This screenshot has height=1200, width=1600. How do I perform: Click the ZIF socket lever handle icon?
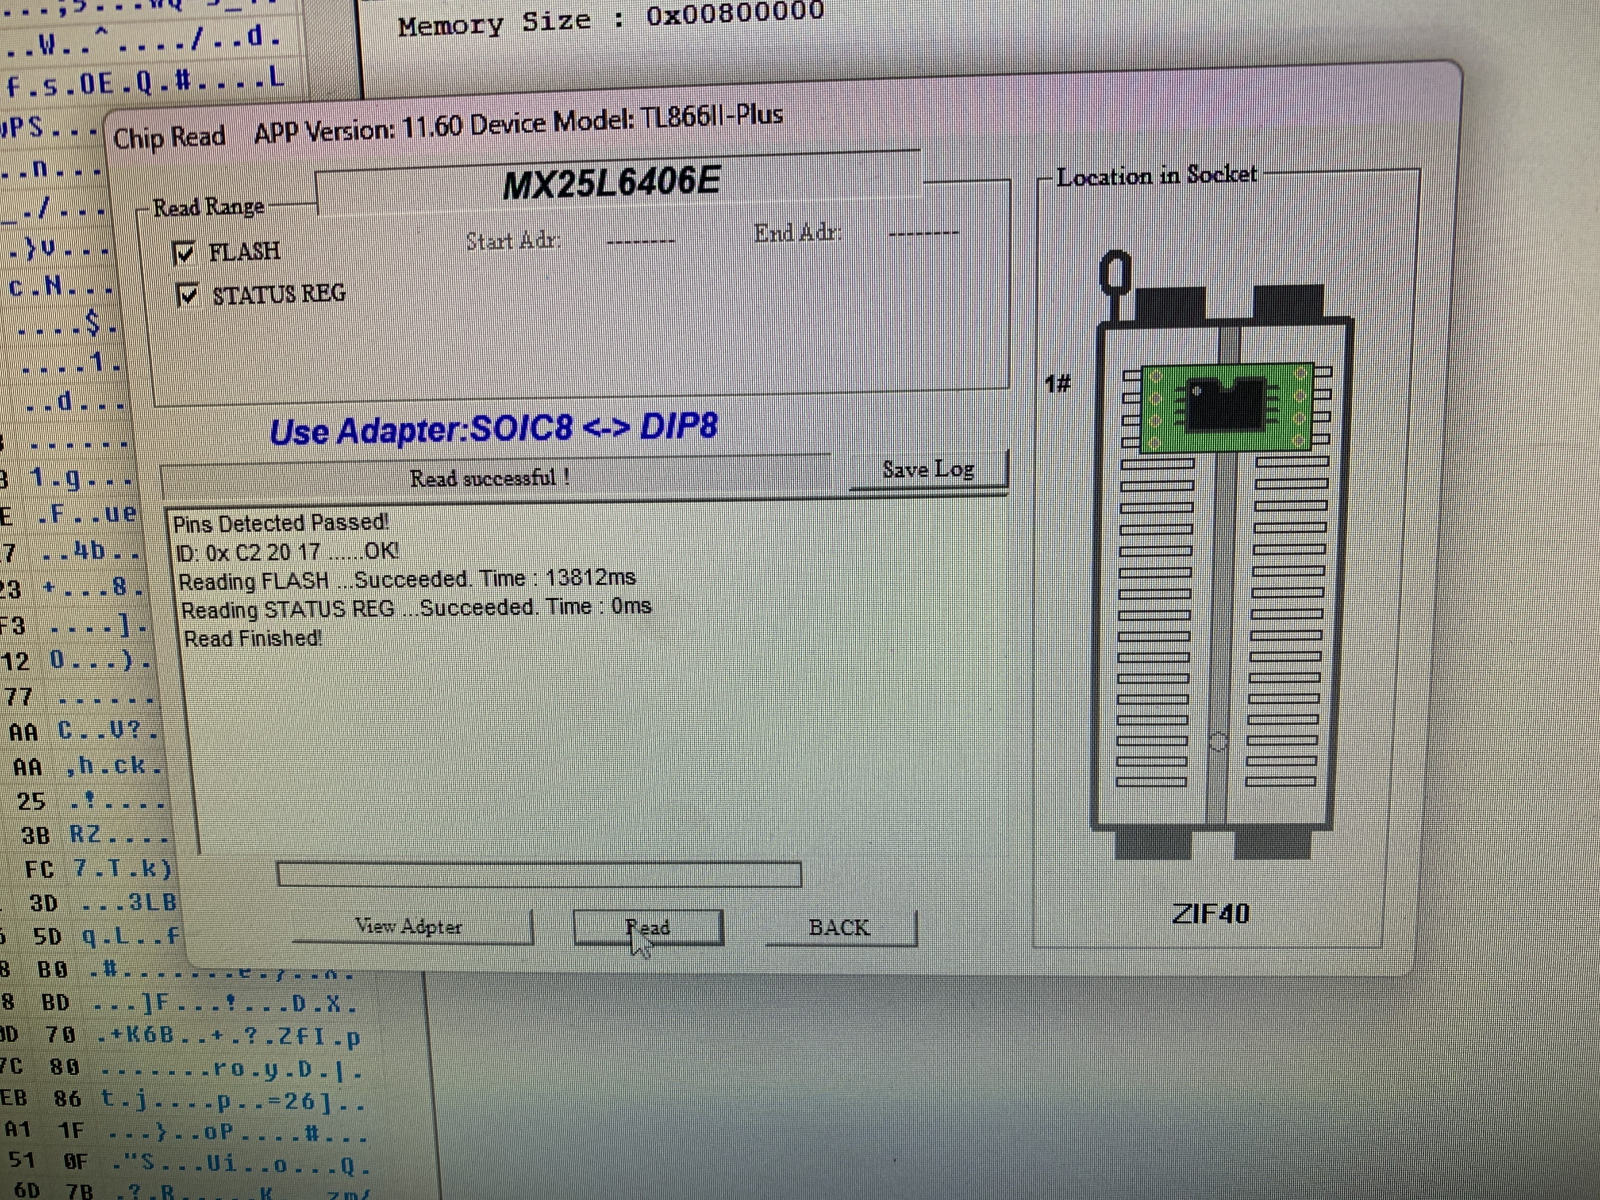click(x=1114, y=275)
